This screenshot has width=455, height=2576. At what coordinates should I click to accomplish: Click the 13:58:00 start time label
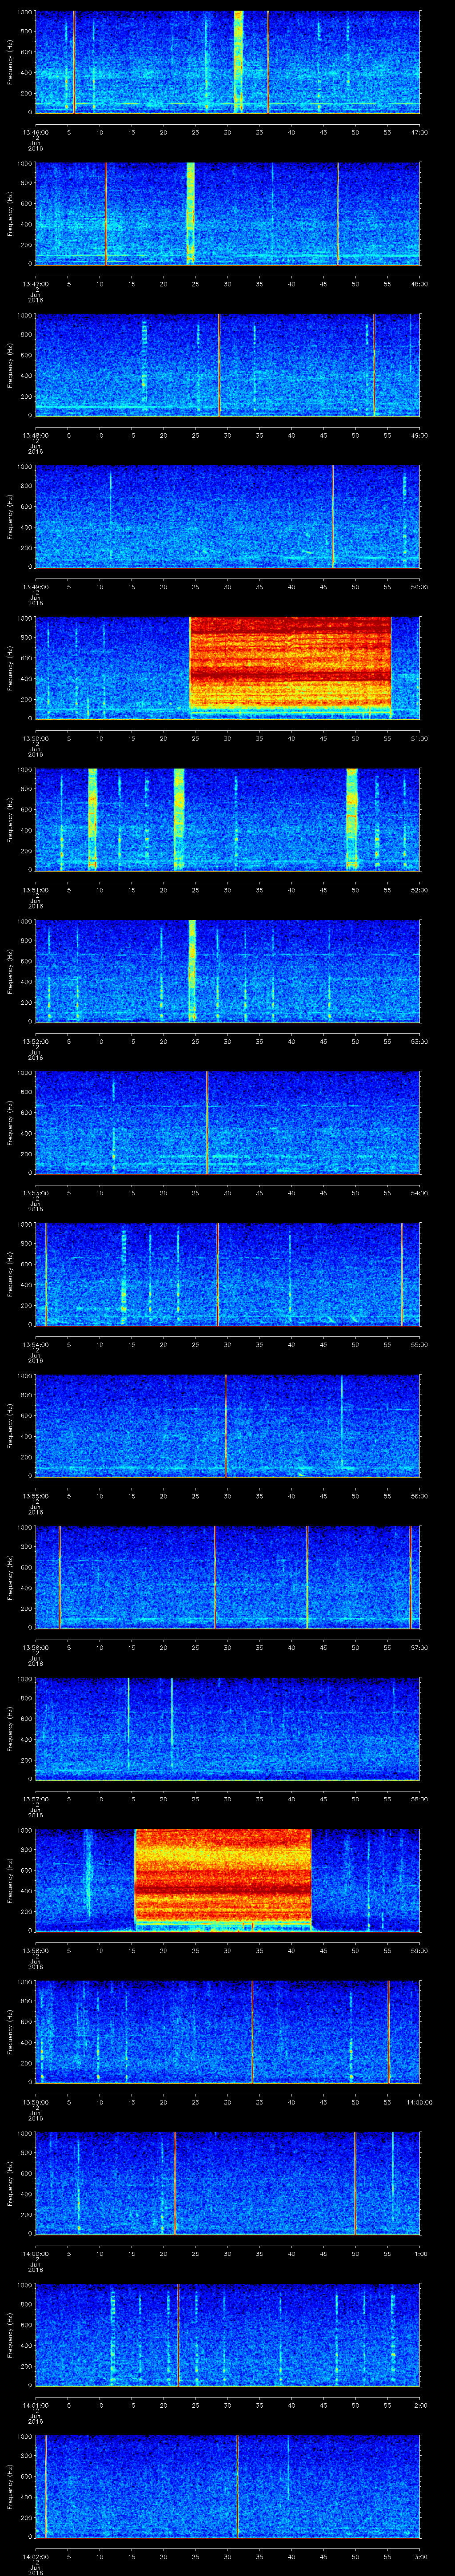tap(36, 1951)
